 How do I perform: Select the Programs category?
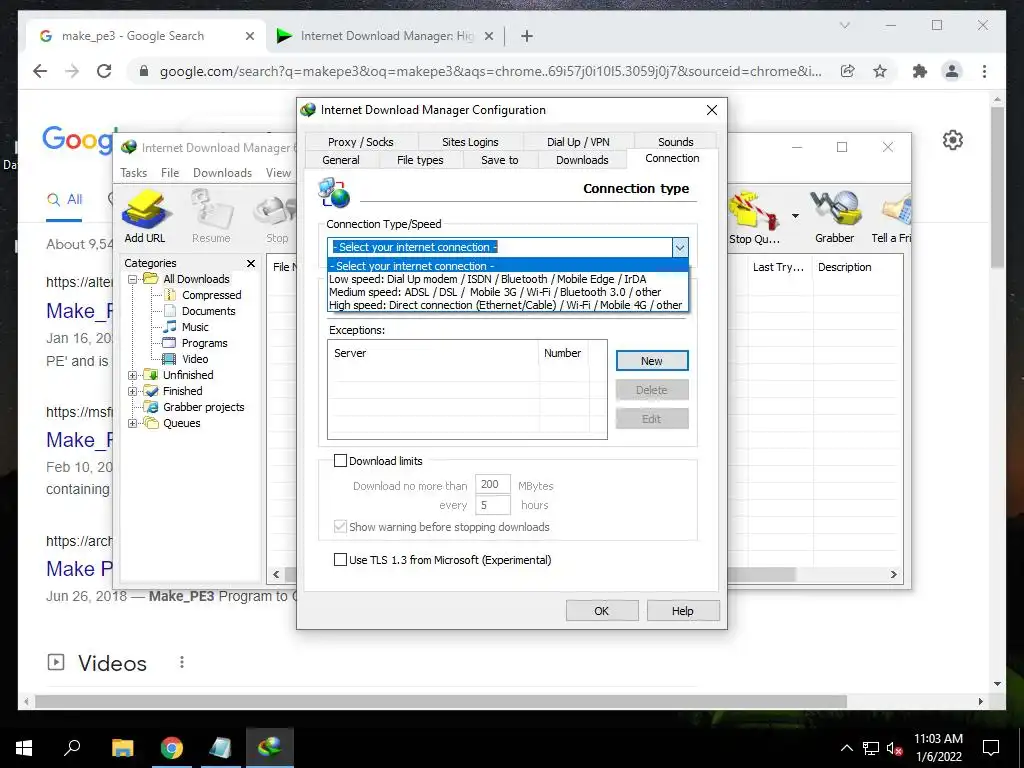pos(204,344)
